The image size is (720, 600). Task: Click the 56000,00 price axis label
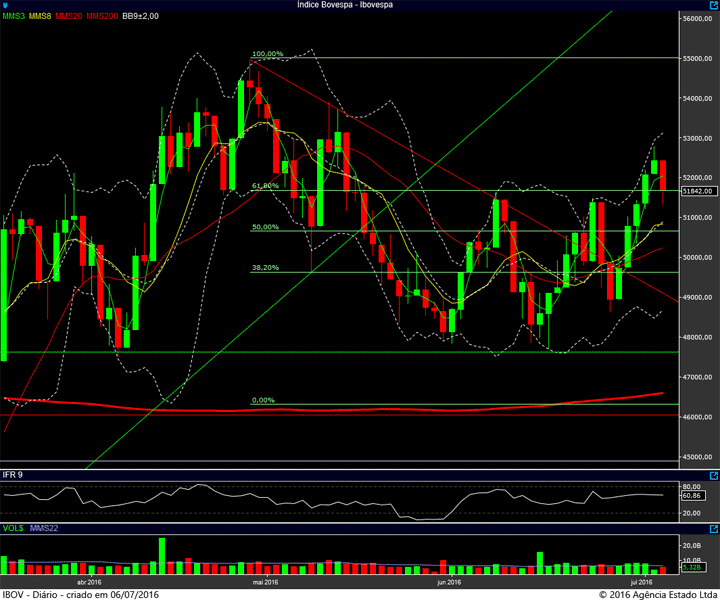(x=698, y=18)
